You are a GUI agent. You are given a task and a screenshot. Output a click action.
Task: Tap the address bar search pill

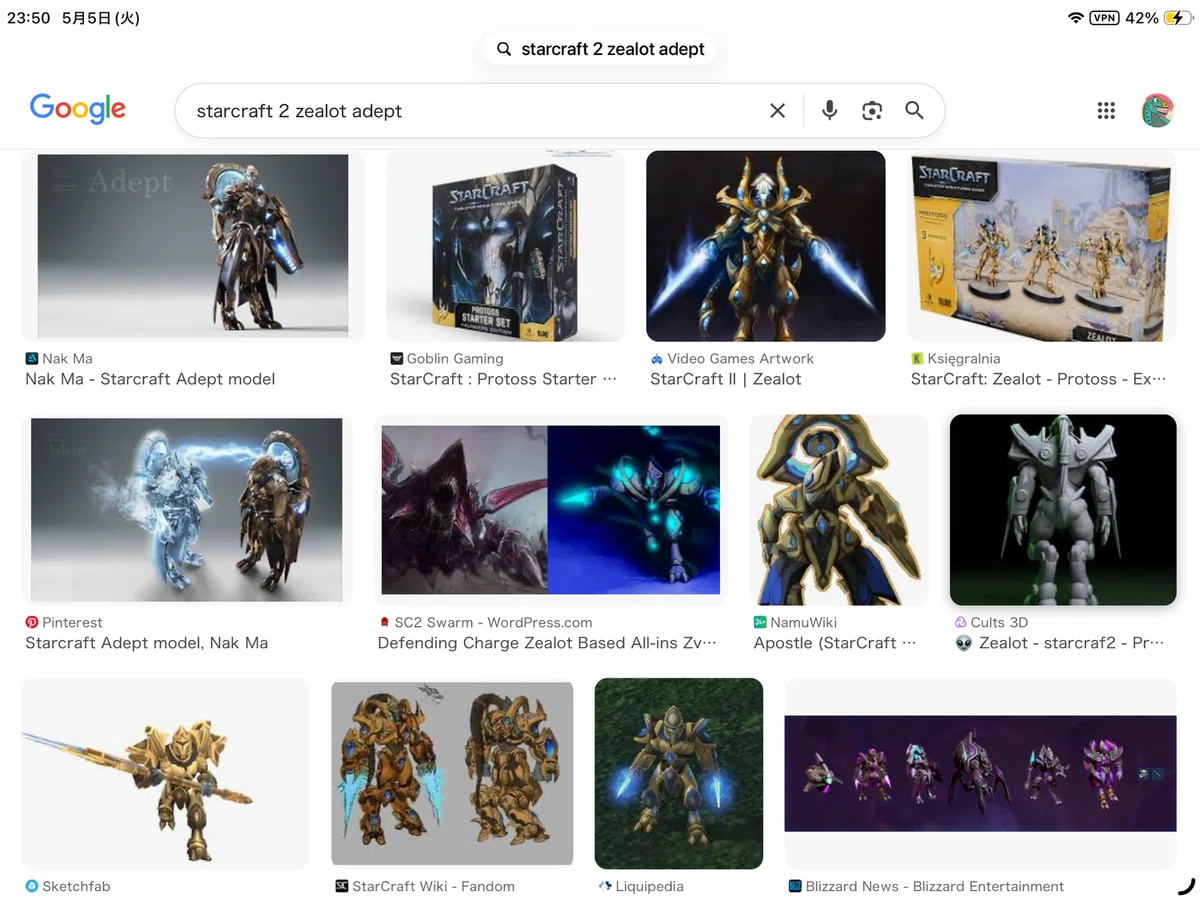[600, 49]
